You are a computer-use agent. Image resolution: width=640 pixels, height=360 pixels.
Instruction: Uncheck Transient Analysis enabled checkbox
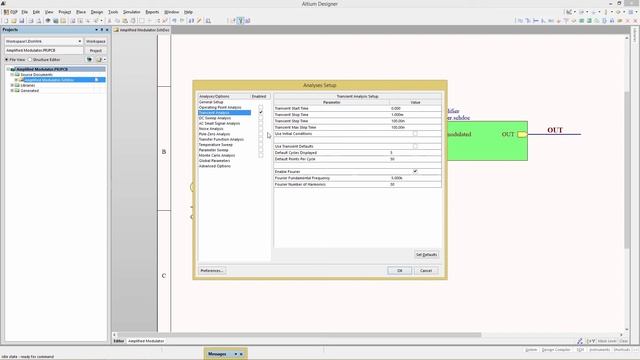[260, 112]
